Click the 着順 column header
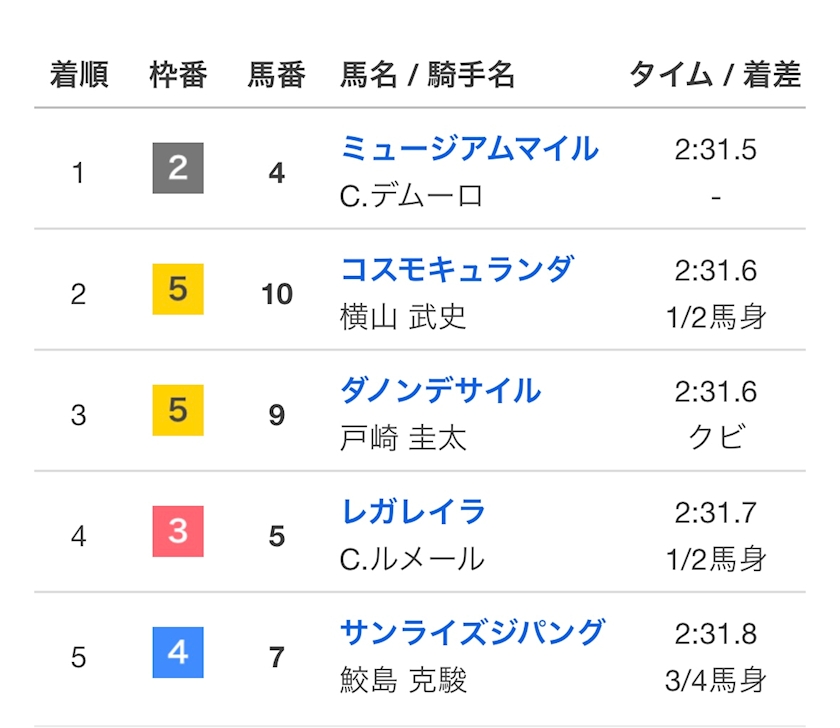 79,75
